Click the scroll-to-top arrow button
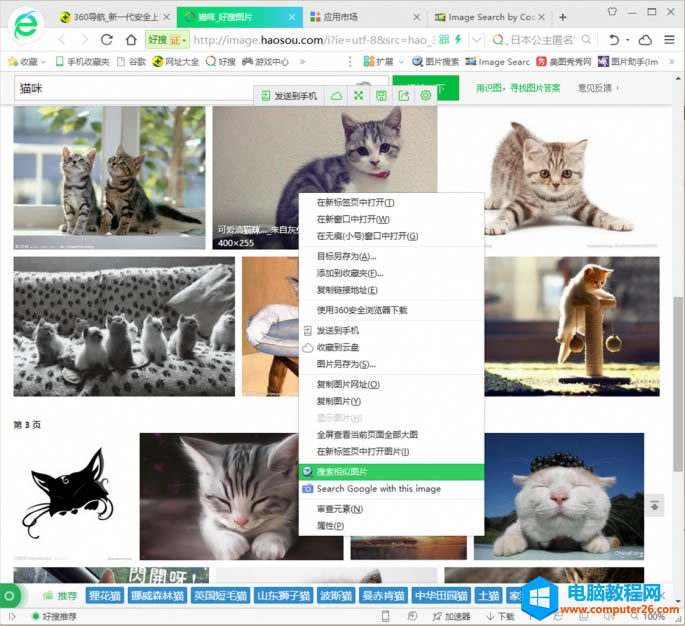685x626 pixels. tap(654, 506)
